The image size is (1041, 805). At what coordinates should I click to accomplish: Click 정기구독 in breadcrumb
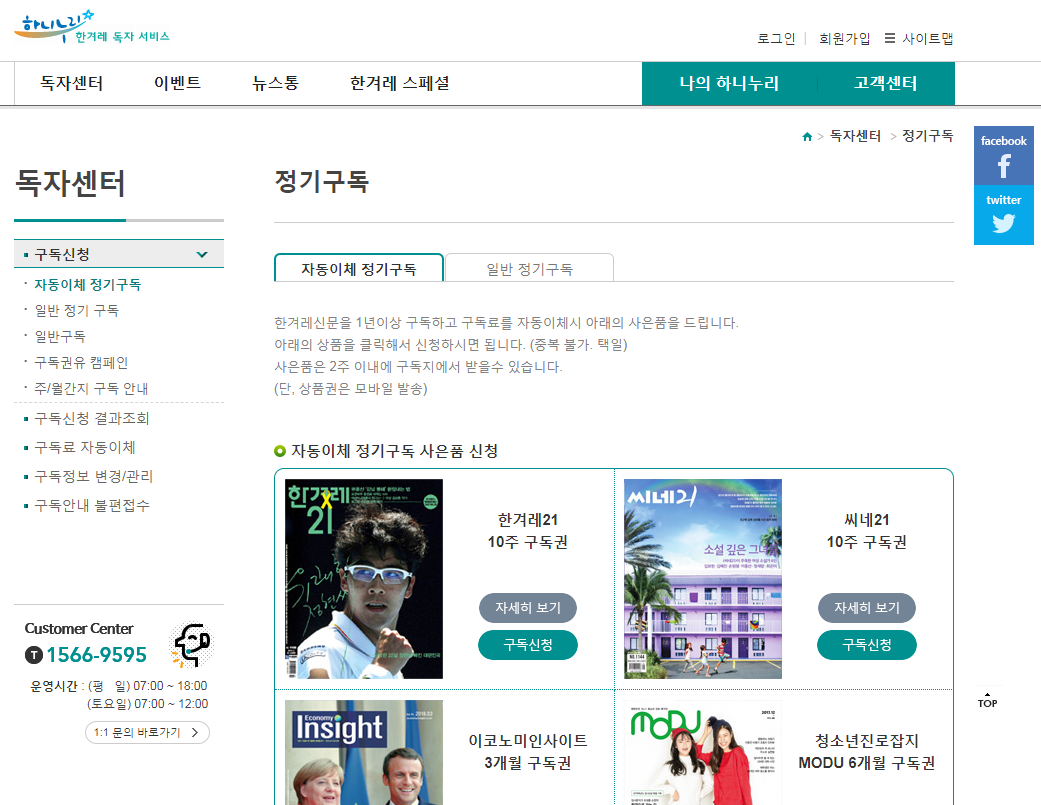click(x=927, y=136)
